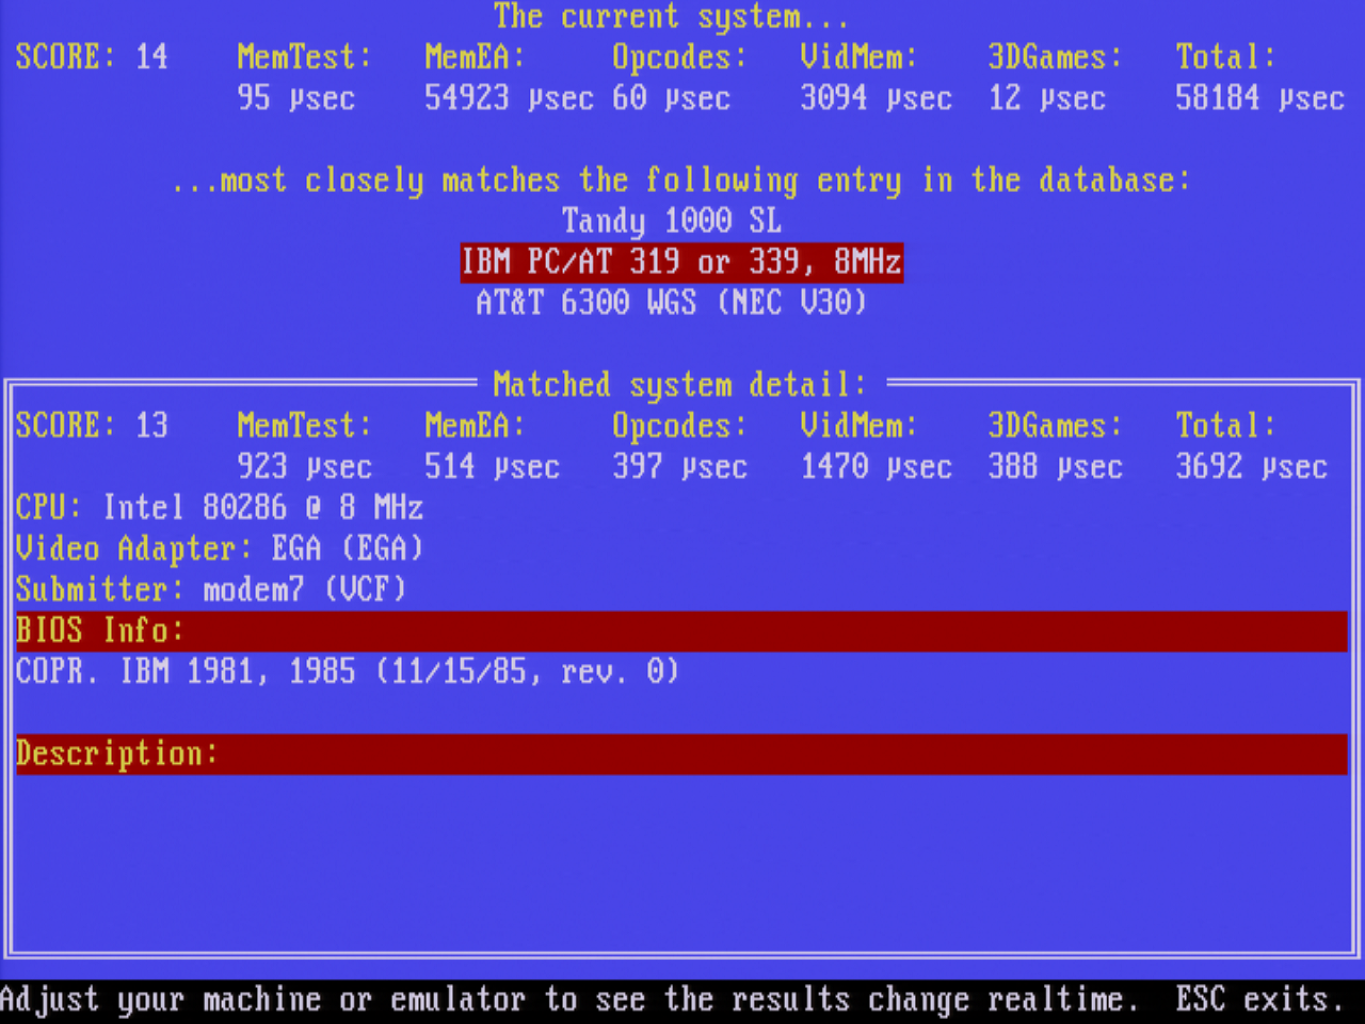This screenshot has width=1365, height=1024.
Task: Click the matched MemEA value 514 µsec
Action: 492,467
